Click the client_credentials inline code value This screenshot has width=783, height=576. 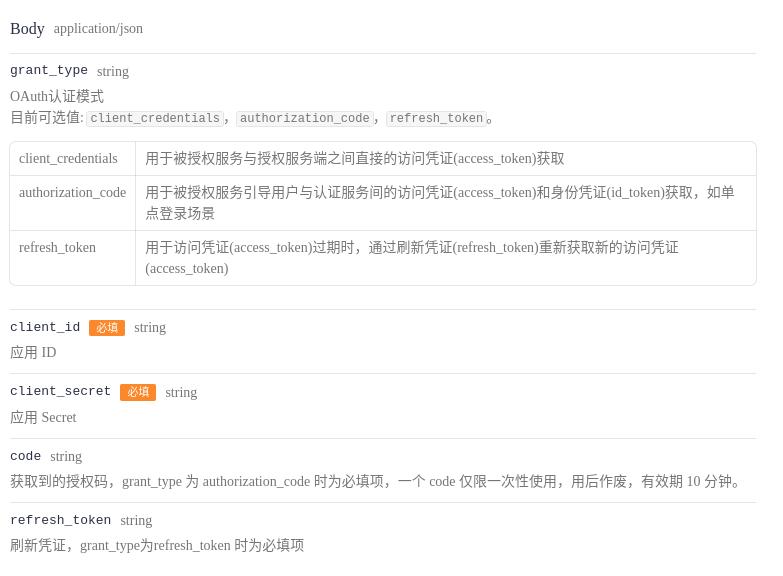click(155, 119)
